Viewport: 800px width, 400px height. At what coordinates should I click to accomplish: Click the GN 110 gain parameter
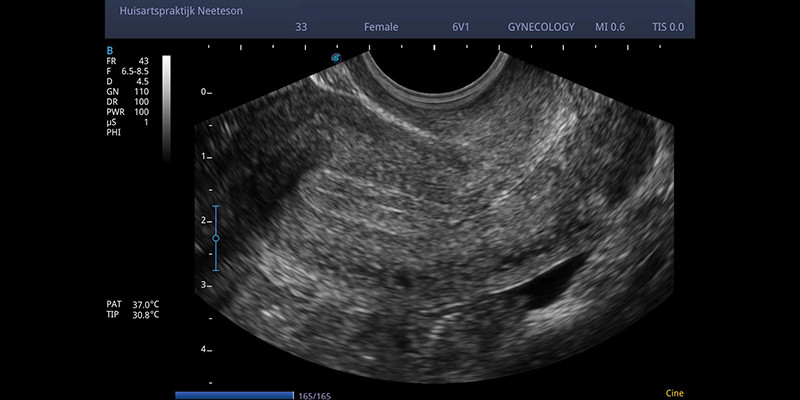(x=127, y=91)
